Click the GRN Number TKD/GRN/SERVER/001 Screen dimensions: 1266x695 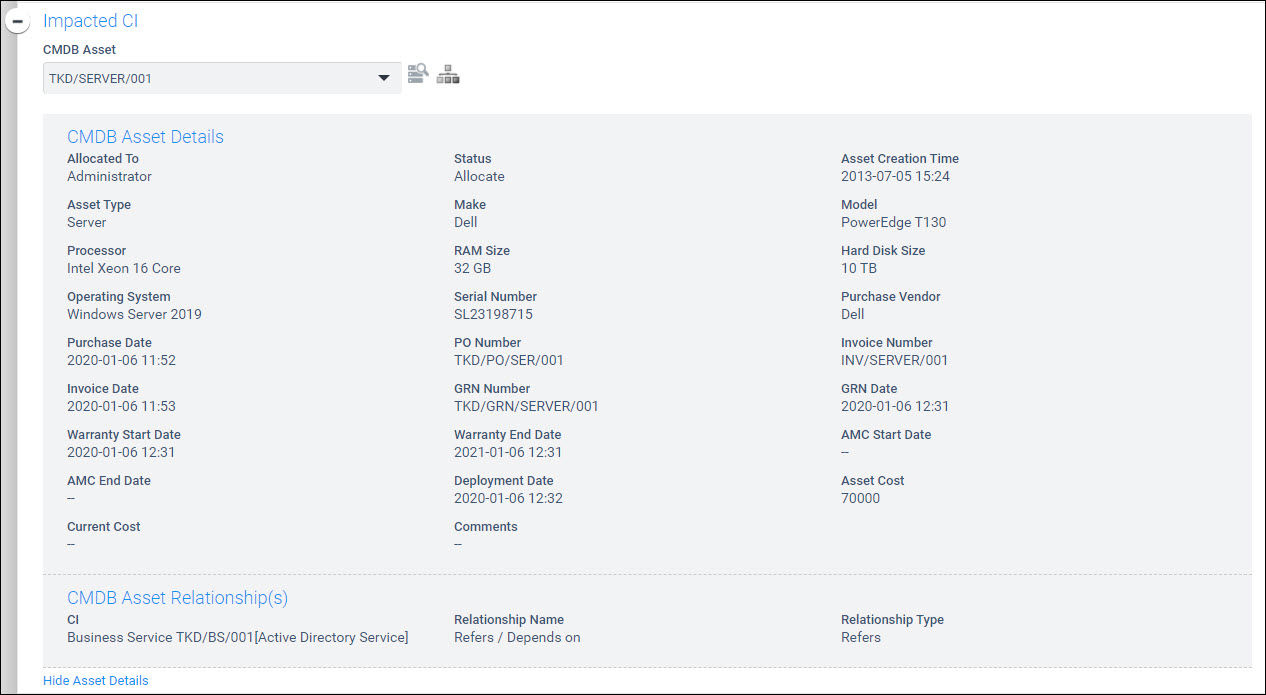click(x=526, y=406)
